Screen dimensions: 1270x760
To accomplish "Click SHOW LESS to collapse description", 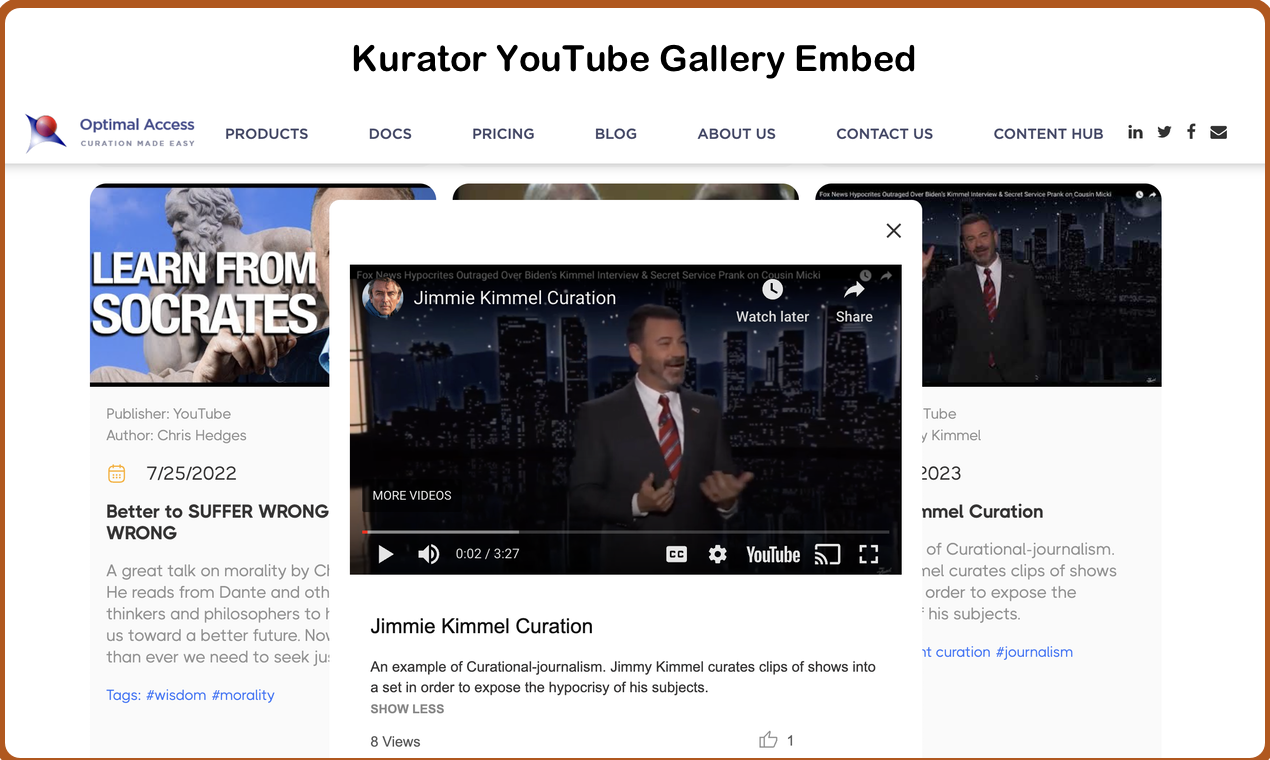I will coord(407,709).
